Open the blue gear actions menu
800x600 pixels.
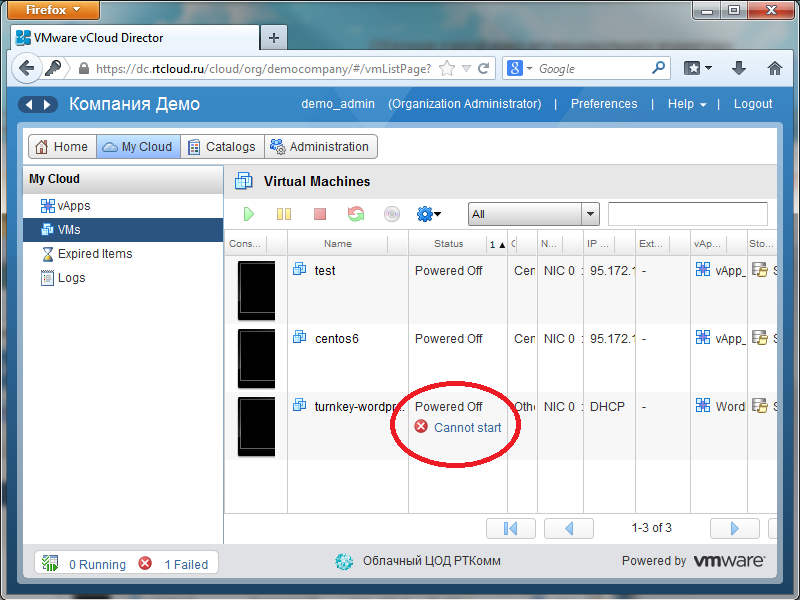click(429, 214)
